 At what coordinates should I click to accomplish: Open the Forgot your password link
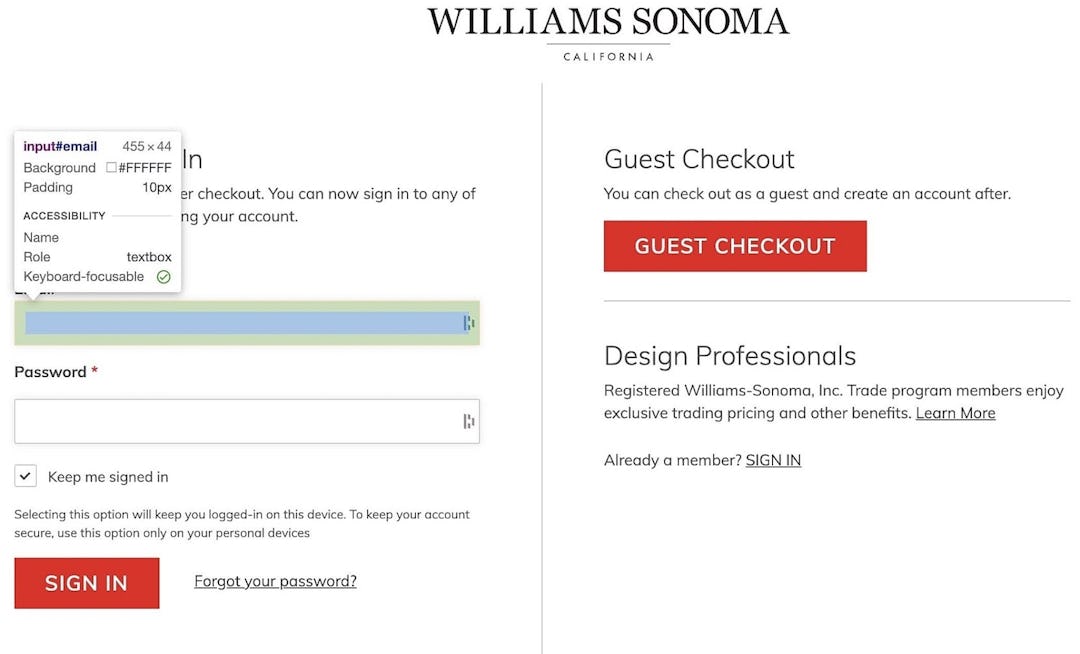pyautogui.click(x=275, y=581)
